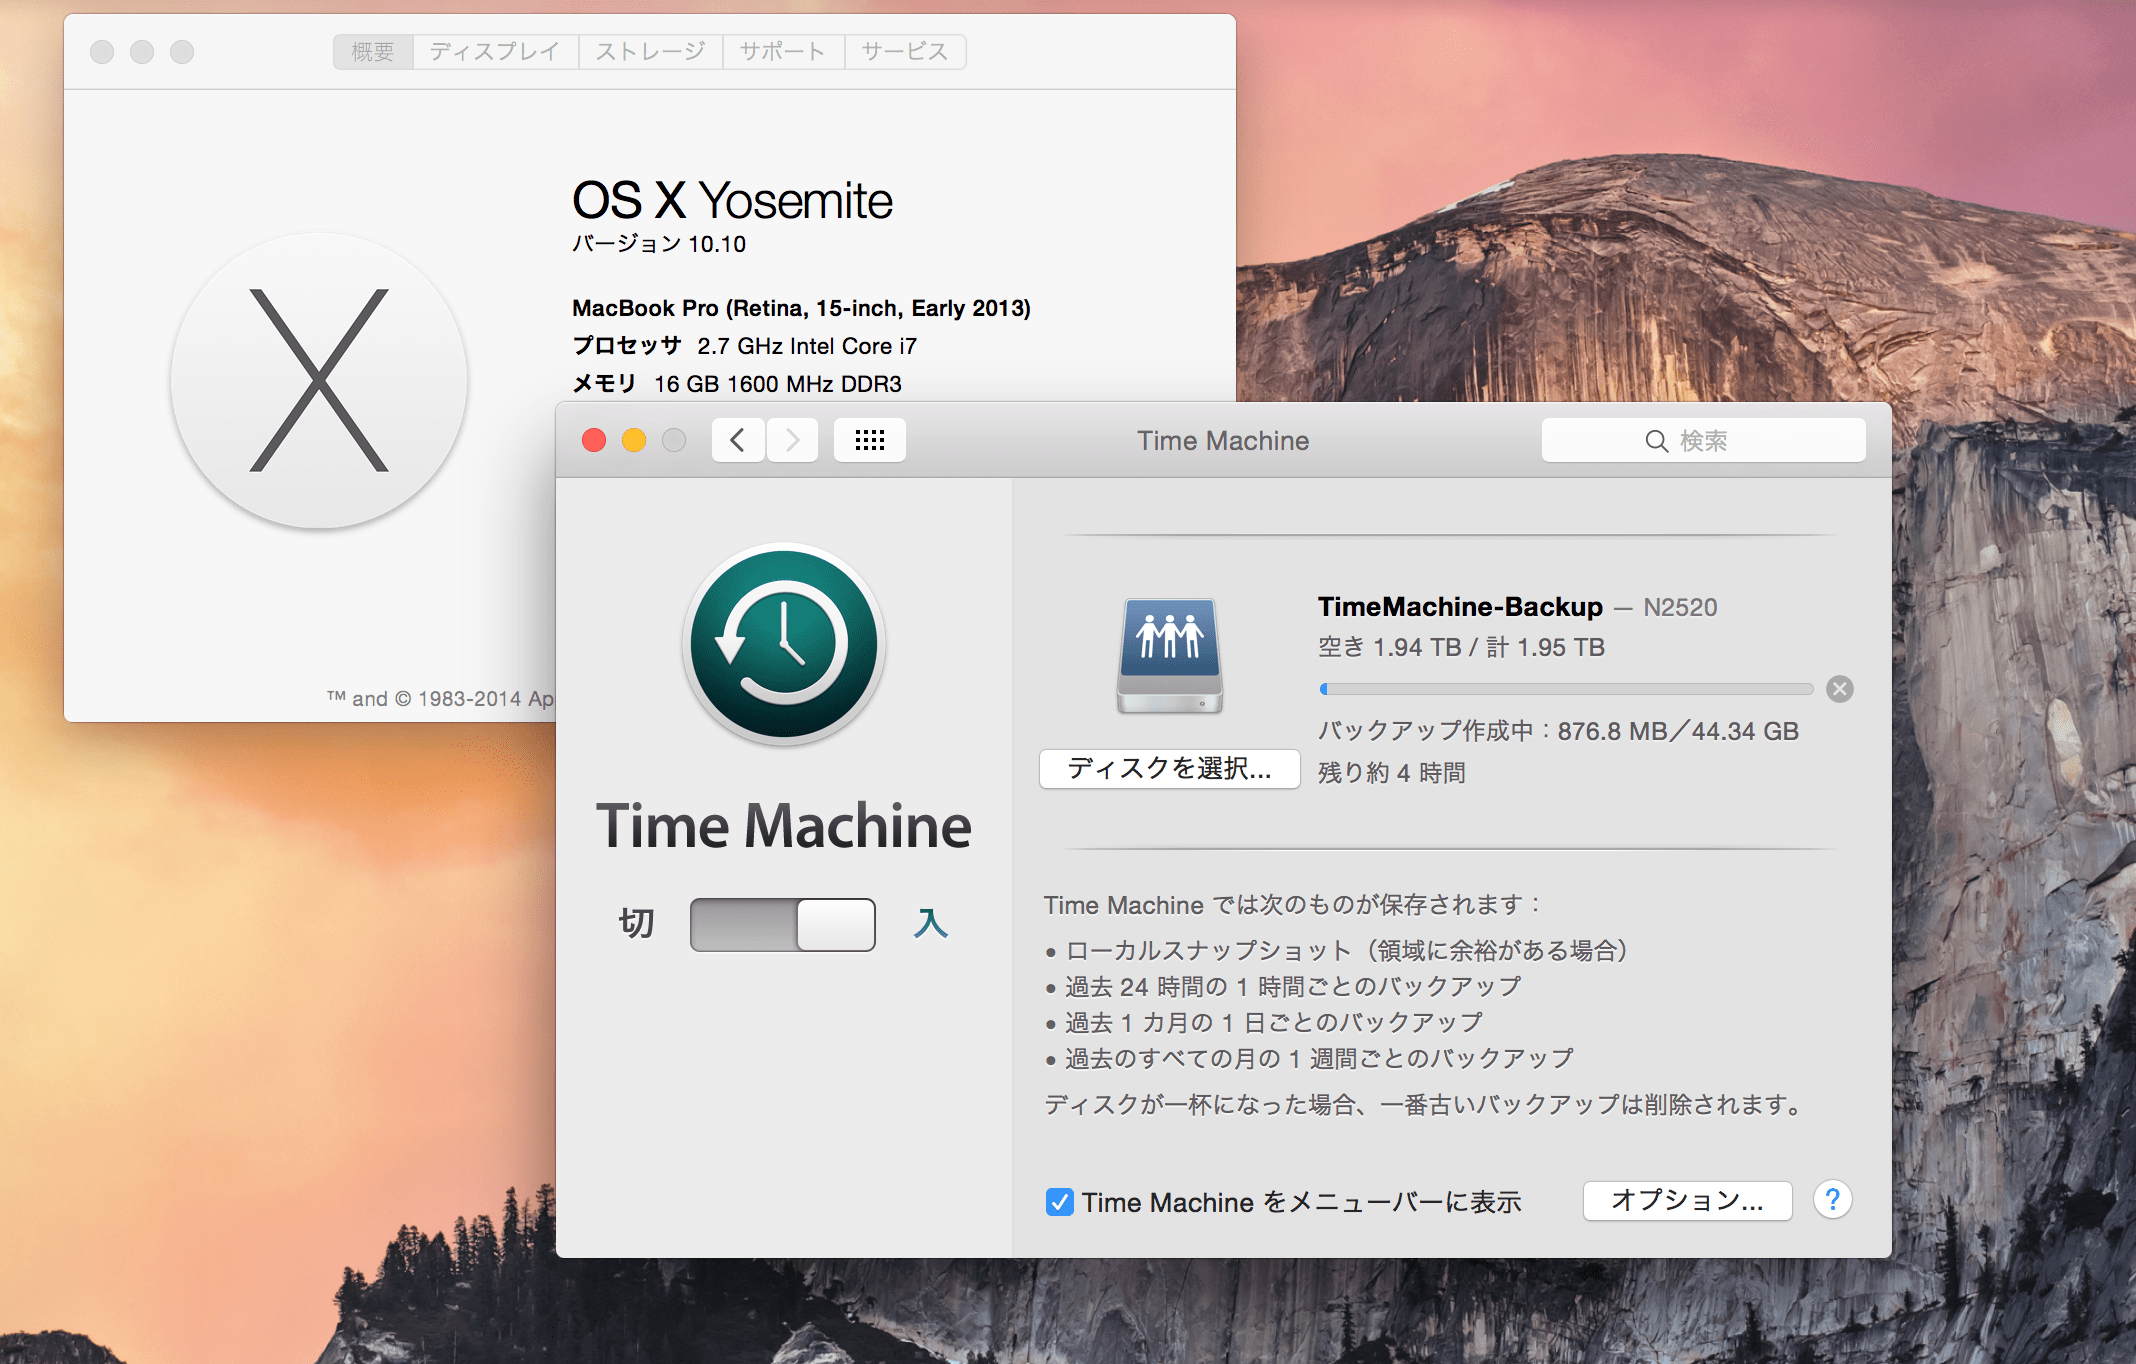
Task: Open help with the question mark button
Action: [1832, 1199]
